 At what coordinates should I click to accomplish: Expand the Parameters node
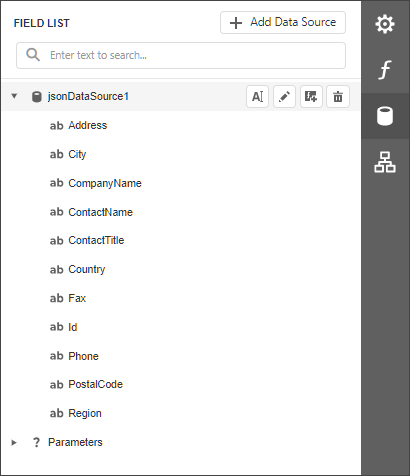click(14, 442)
